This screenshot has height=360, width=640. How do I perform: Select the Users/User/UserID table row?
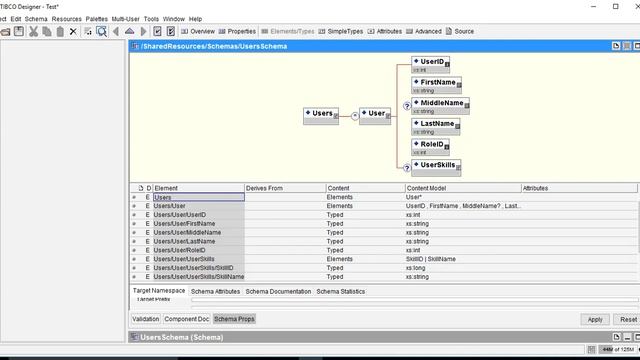click(384, 215)
